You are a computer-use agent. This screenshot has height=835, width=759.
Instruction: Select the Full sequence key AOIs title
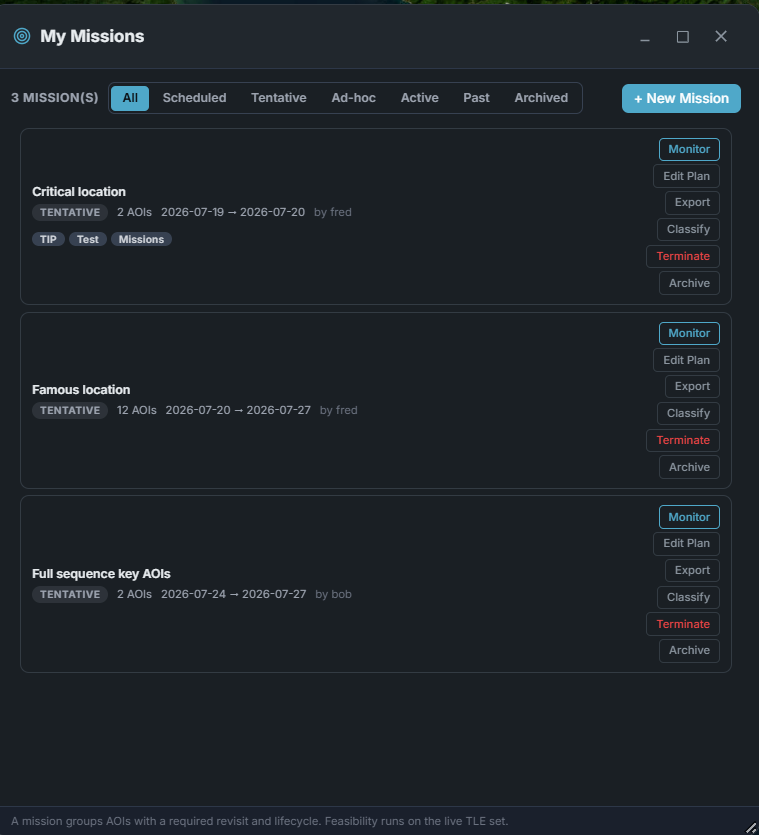click(x=101, y=574)
